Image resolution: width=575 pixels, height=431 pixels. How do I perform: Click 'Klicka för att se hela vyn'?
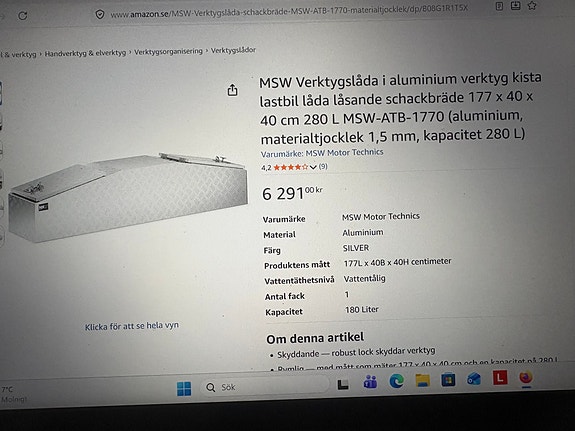click(x=132, y=326)
